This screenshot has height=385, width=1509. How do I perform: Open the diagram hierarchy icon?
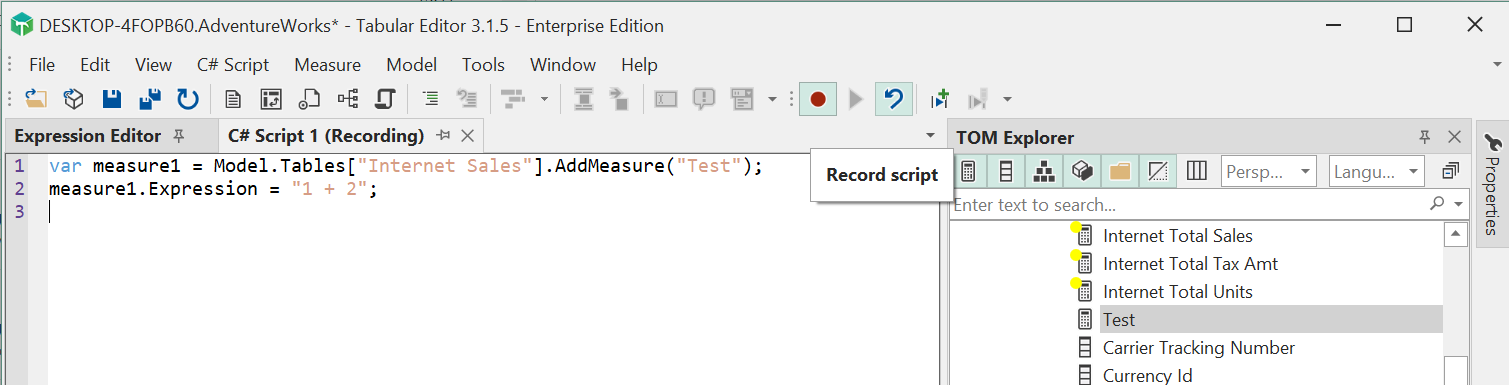[348, 99]
